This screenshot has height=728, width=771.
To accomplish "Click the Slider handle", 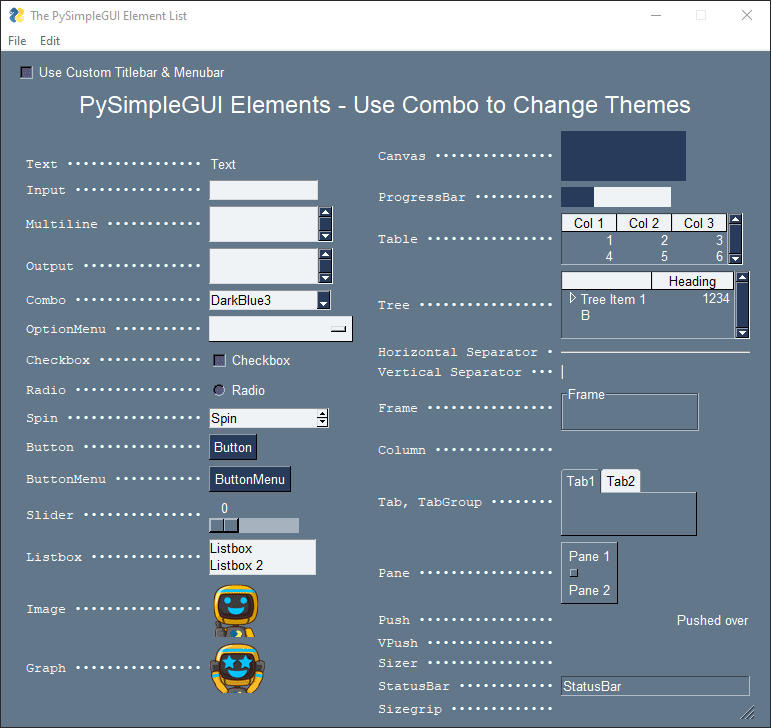I will [x=224, y=525].
